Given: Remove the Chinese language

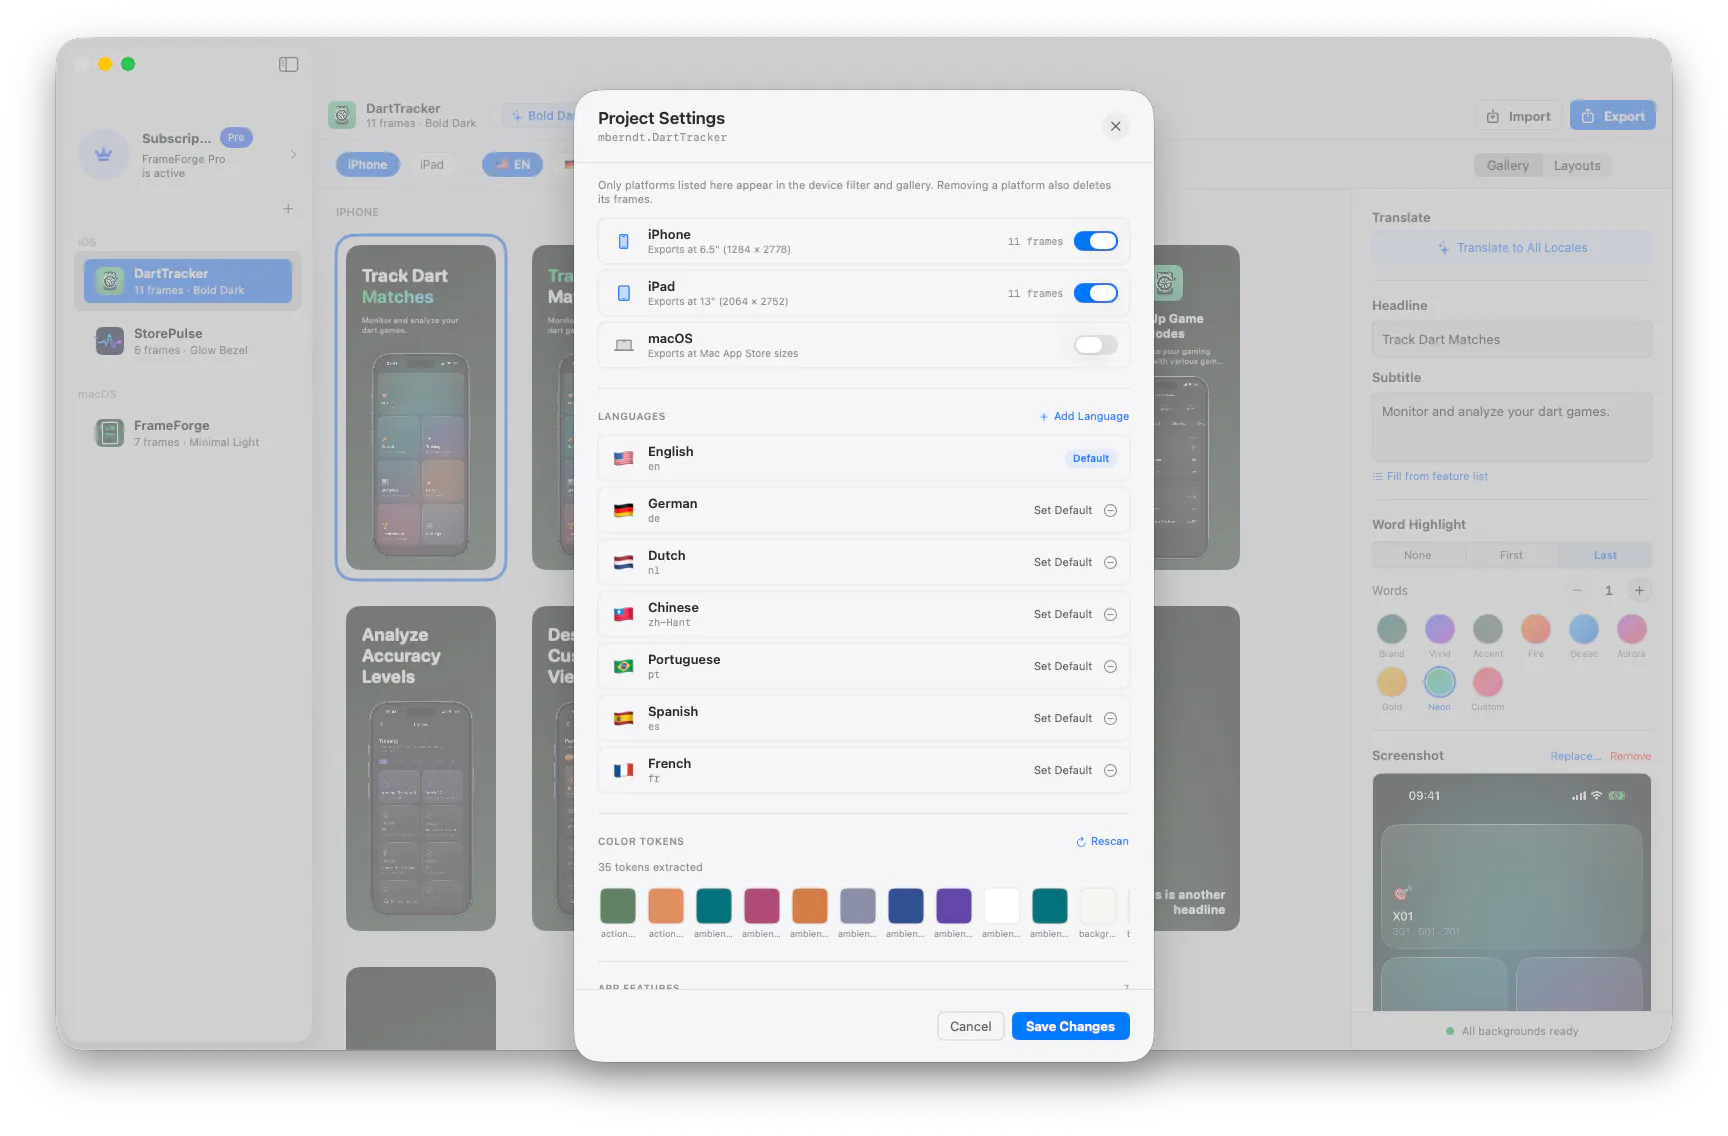Looking at the screenshot, I should point(1110,614).
